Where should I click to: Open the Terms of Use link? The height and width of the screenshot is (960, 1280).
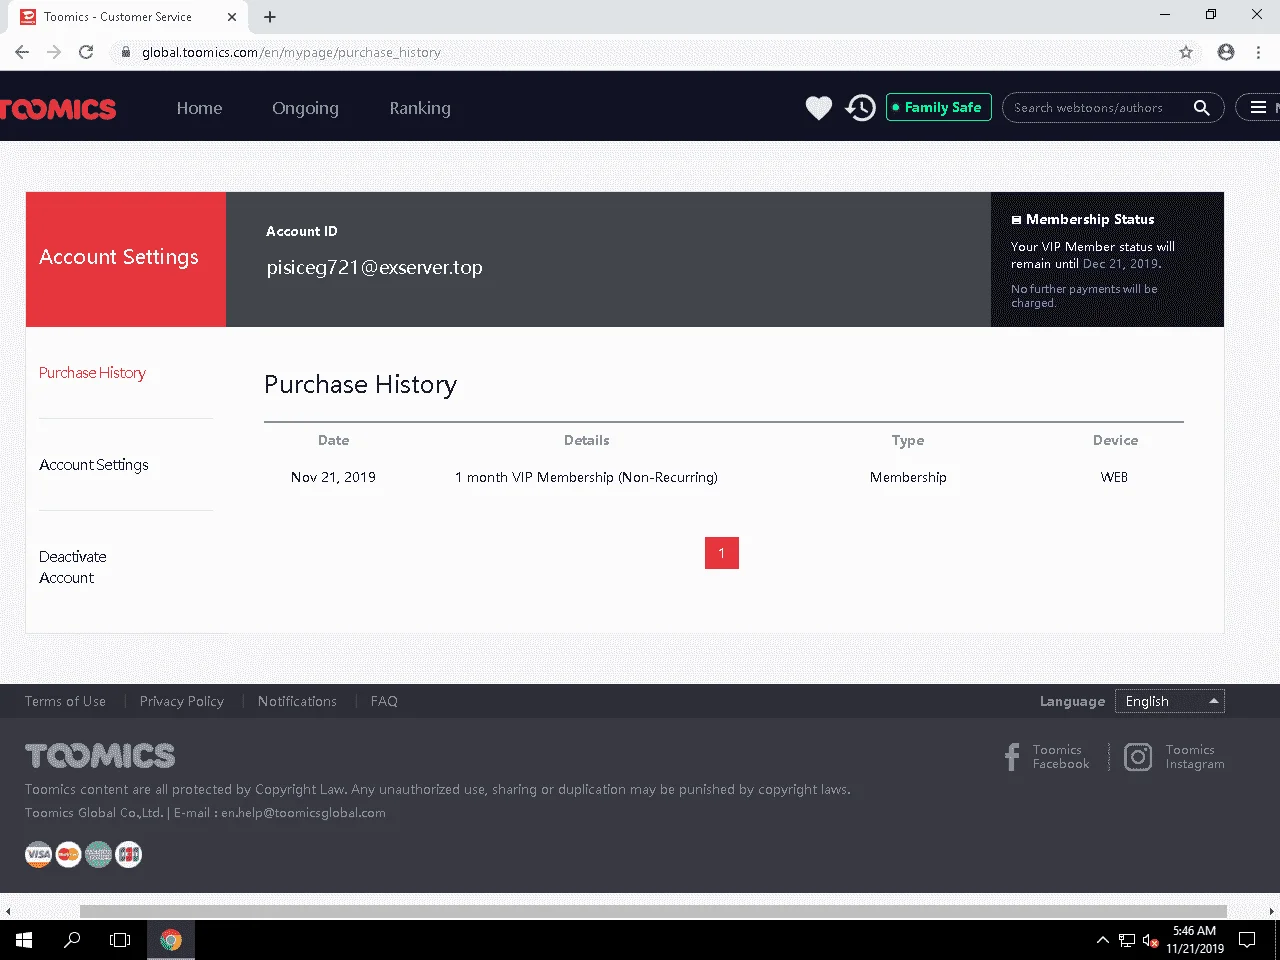tap(65, 701)
